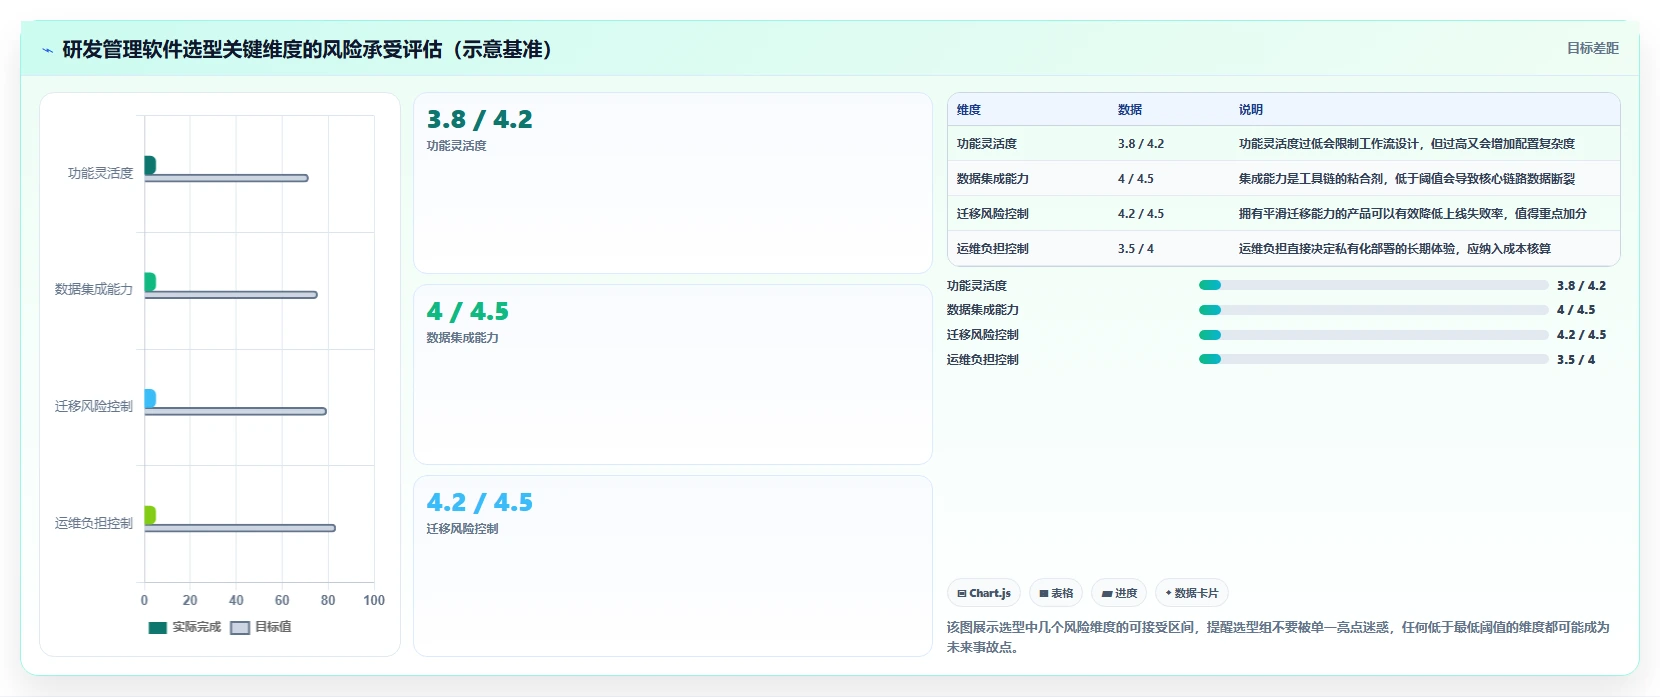Click the 目标差距 label in header

point(1592,48)
